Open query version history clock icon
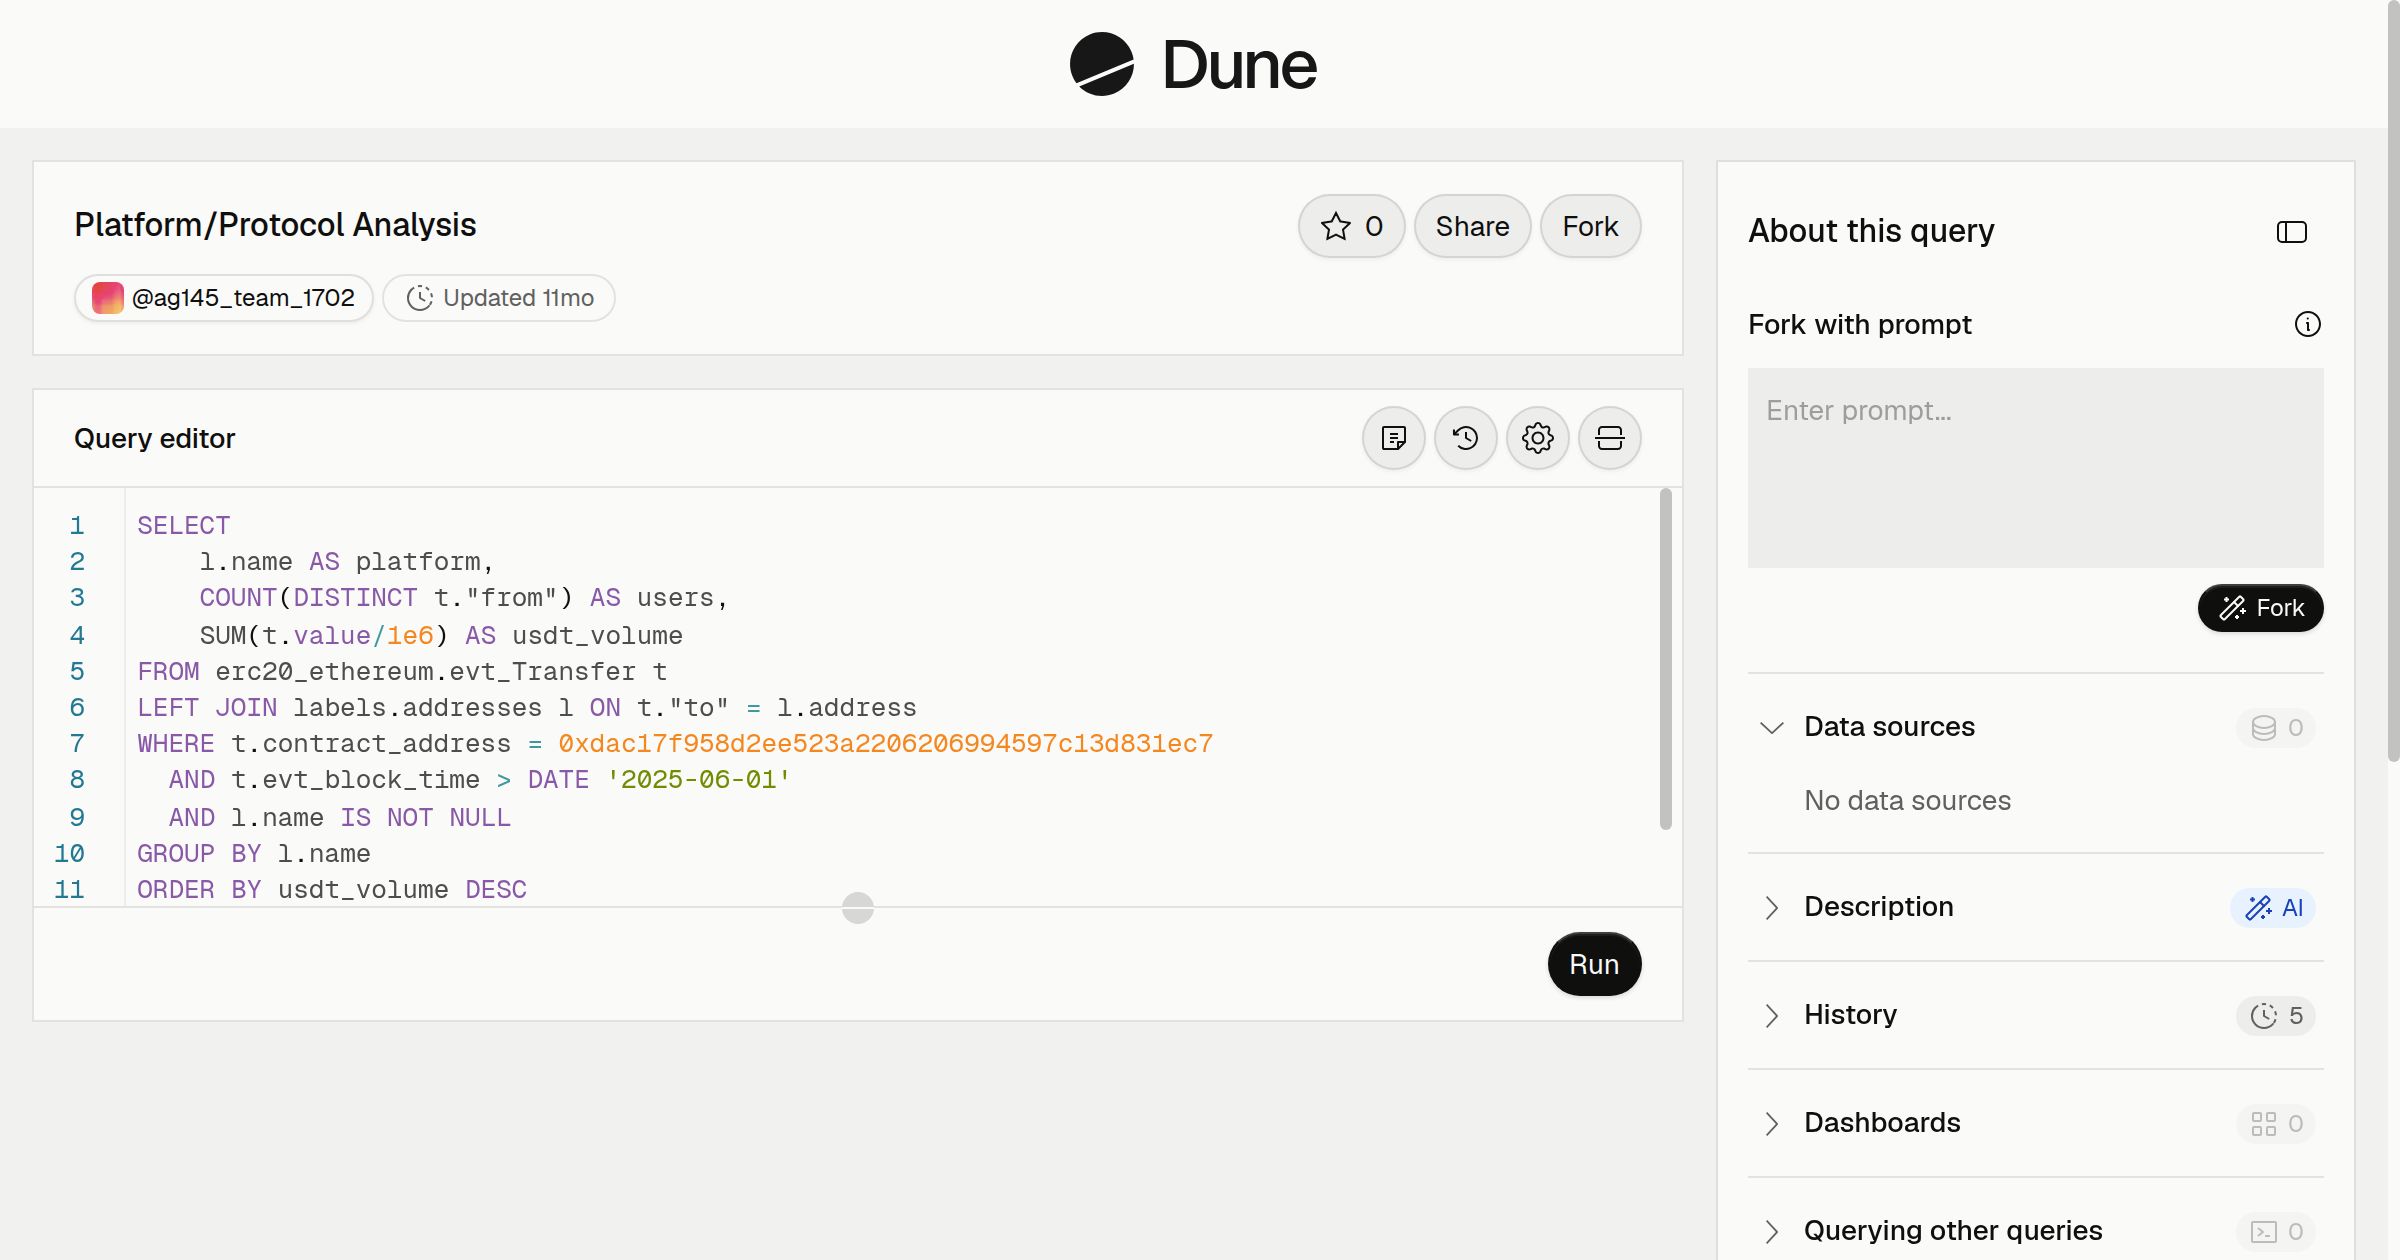This screenshot has height=1260, width=2400. pyautogui.click(x=1466, y=438)
